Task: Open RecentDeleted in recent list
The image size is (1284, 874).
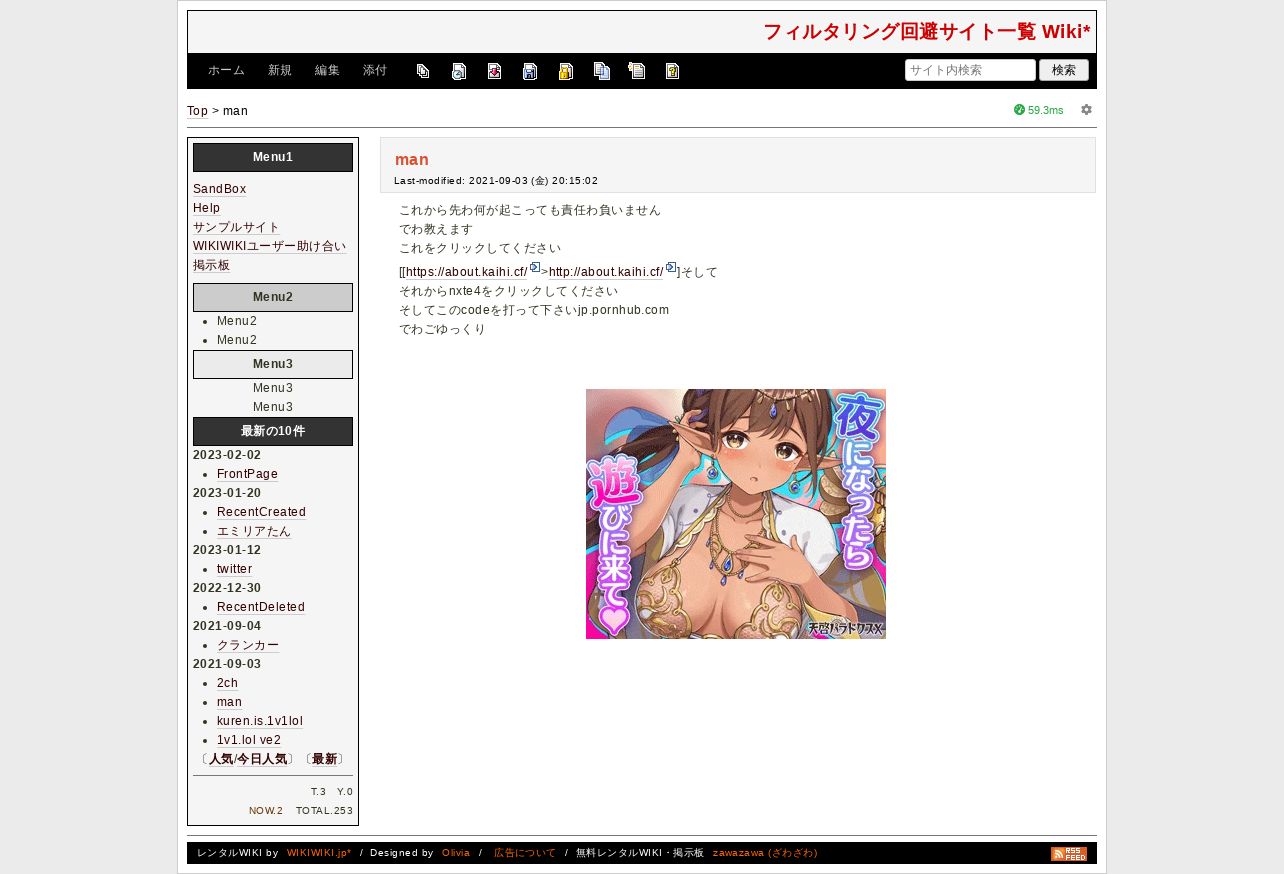Action: pos(261,607)
